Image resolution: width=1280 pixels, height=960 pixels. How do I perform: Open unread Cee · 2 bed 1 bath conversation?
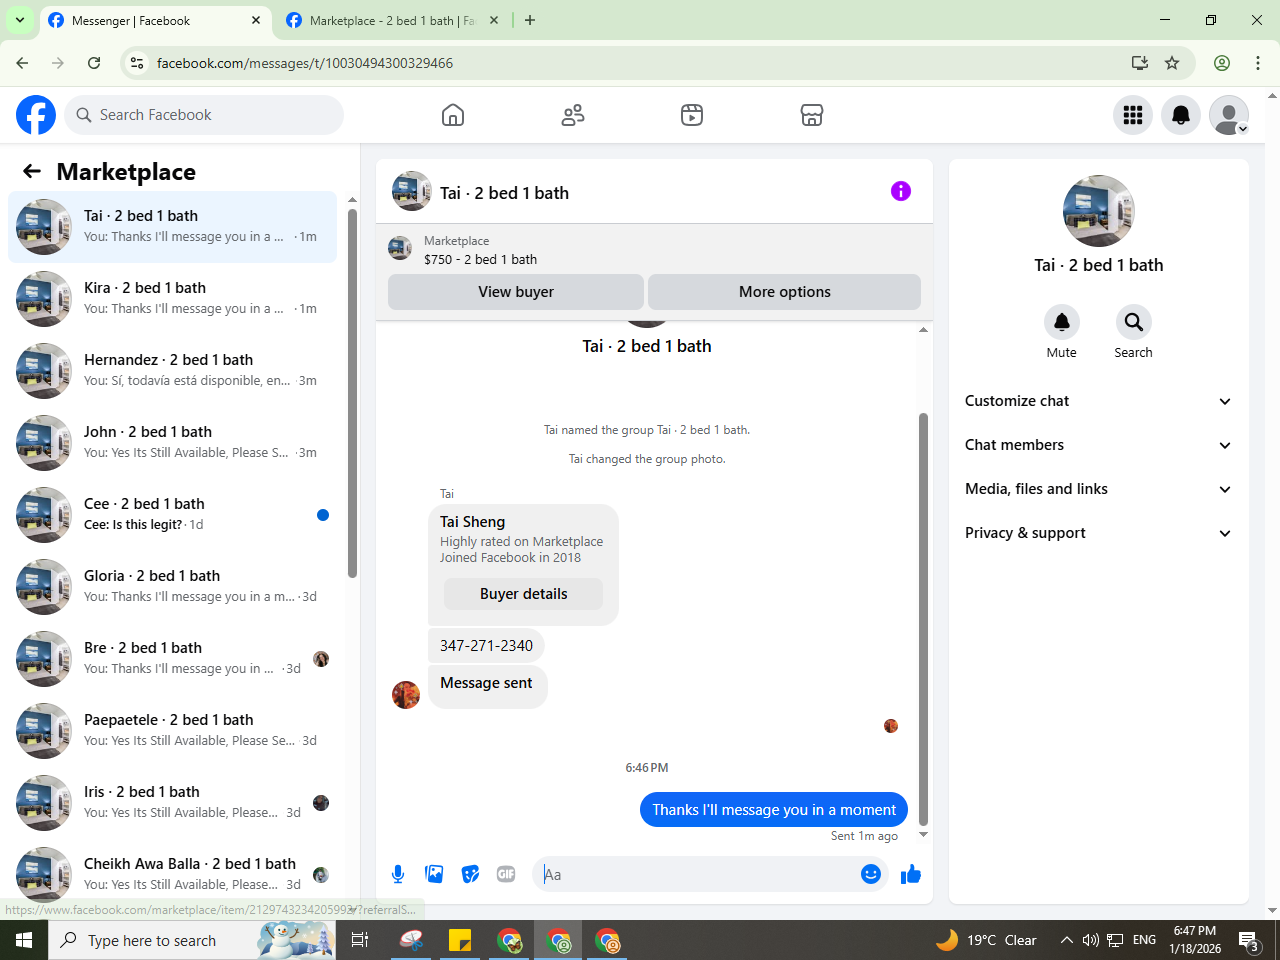(172, 515)
